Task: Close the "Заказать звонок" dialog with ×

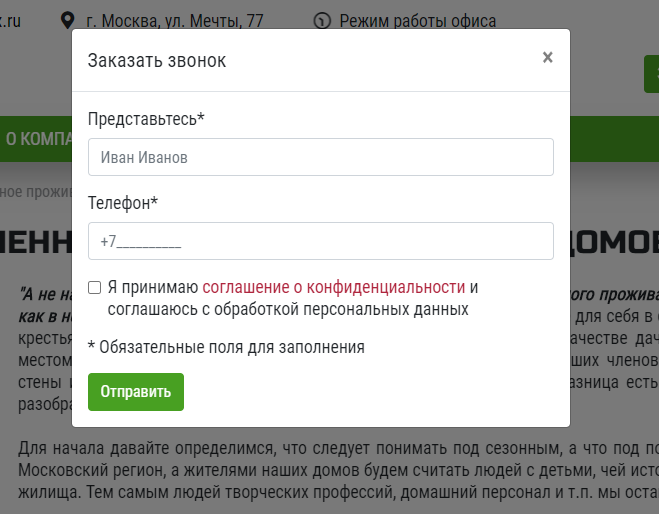Action: click(547, 58)
